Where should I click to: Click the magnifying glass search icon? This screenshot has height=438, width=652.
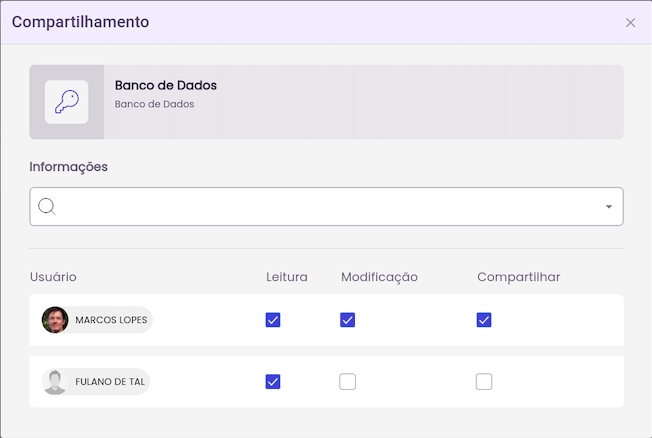point(46,207)
